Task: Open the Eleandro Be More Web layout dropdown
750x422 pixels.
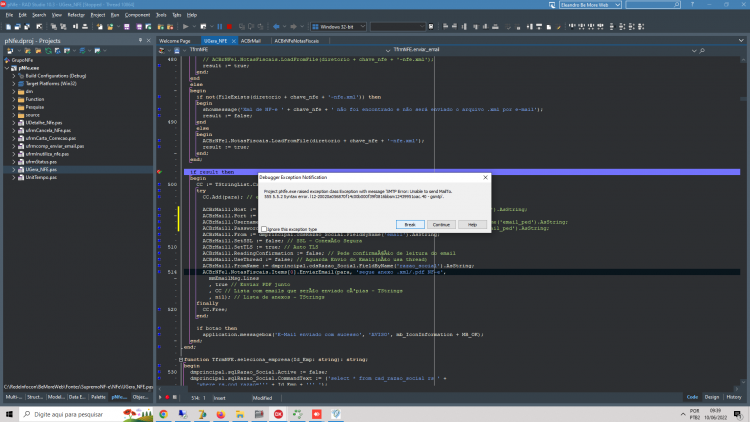Action: 590,5
